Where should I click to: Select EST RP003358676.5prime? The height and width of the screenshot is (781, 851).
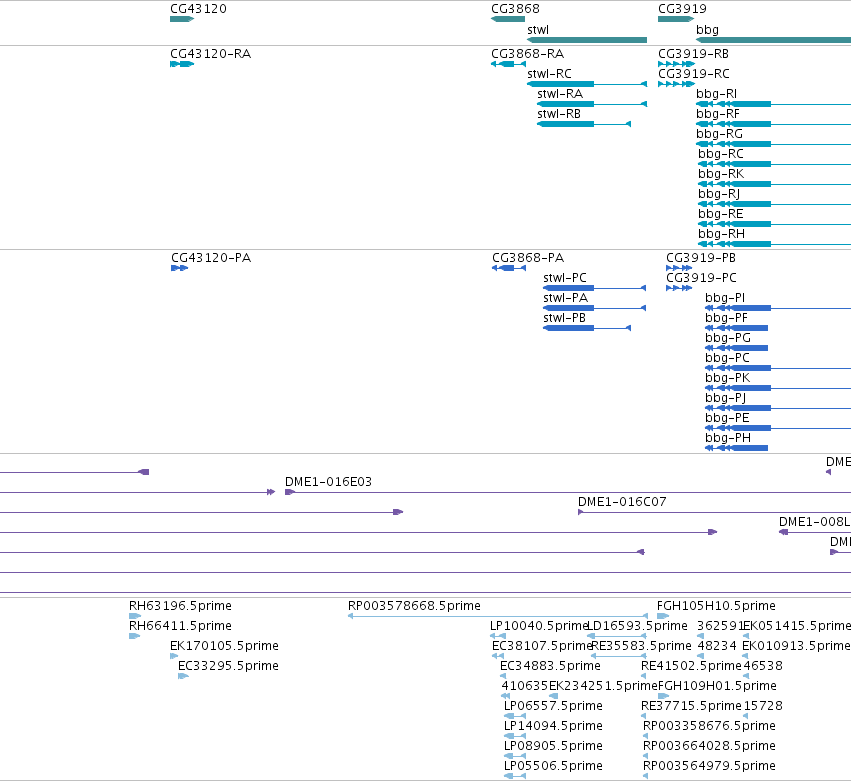(x=646, y=736)
